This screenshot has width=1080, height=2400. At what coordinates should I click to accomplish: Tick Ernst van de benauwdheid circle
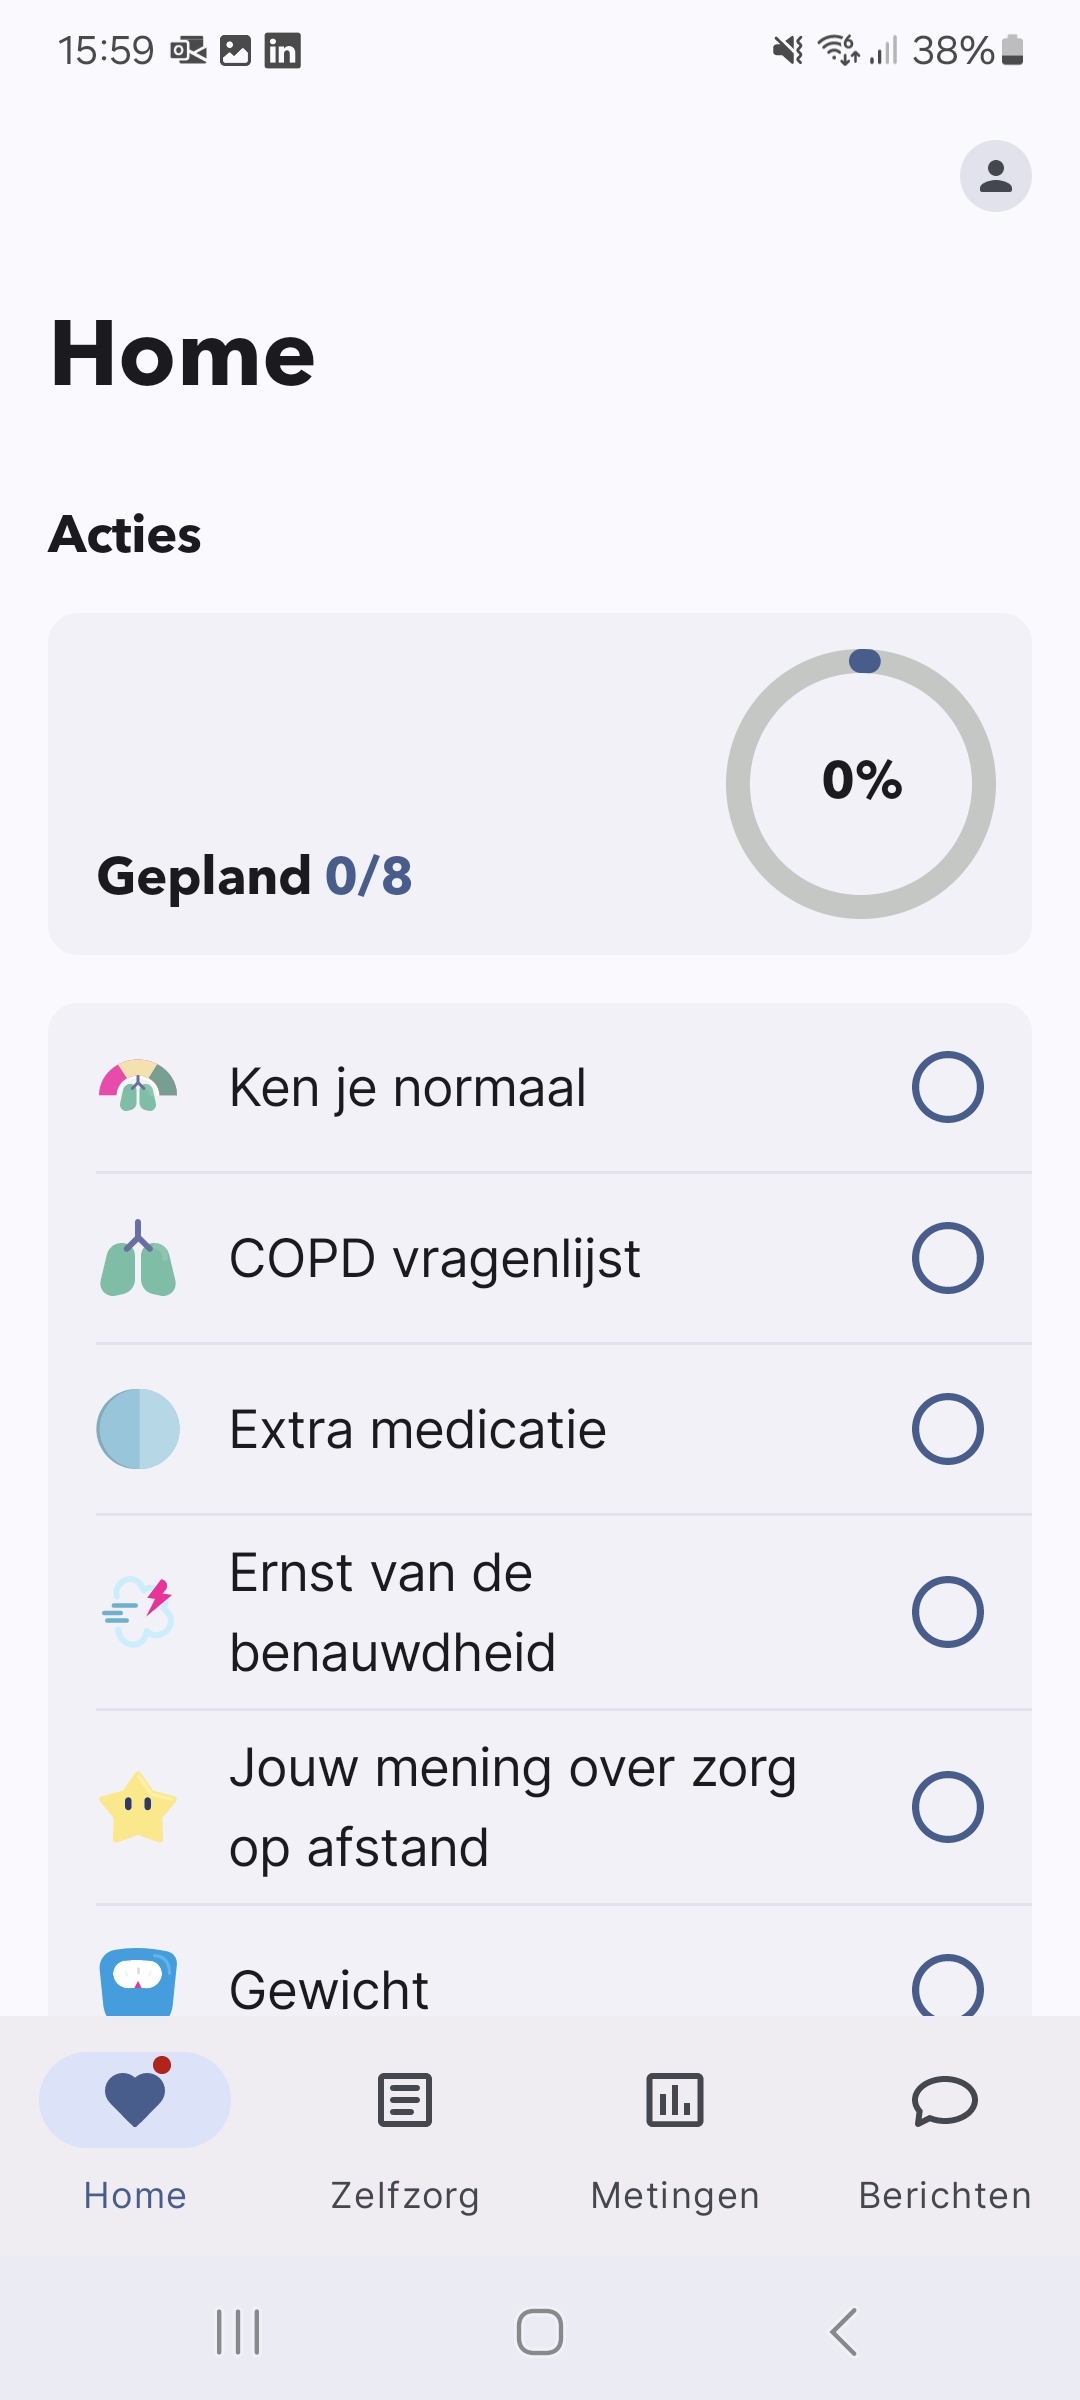click(x=947, y=1612)
